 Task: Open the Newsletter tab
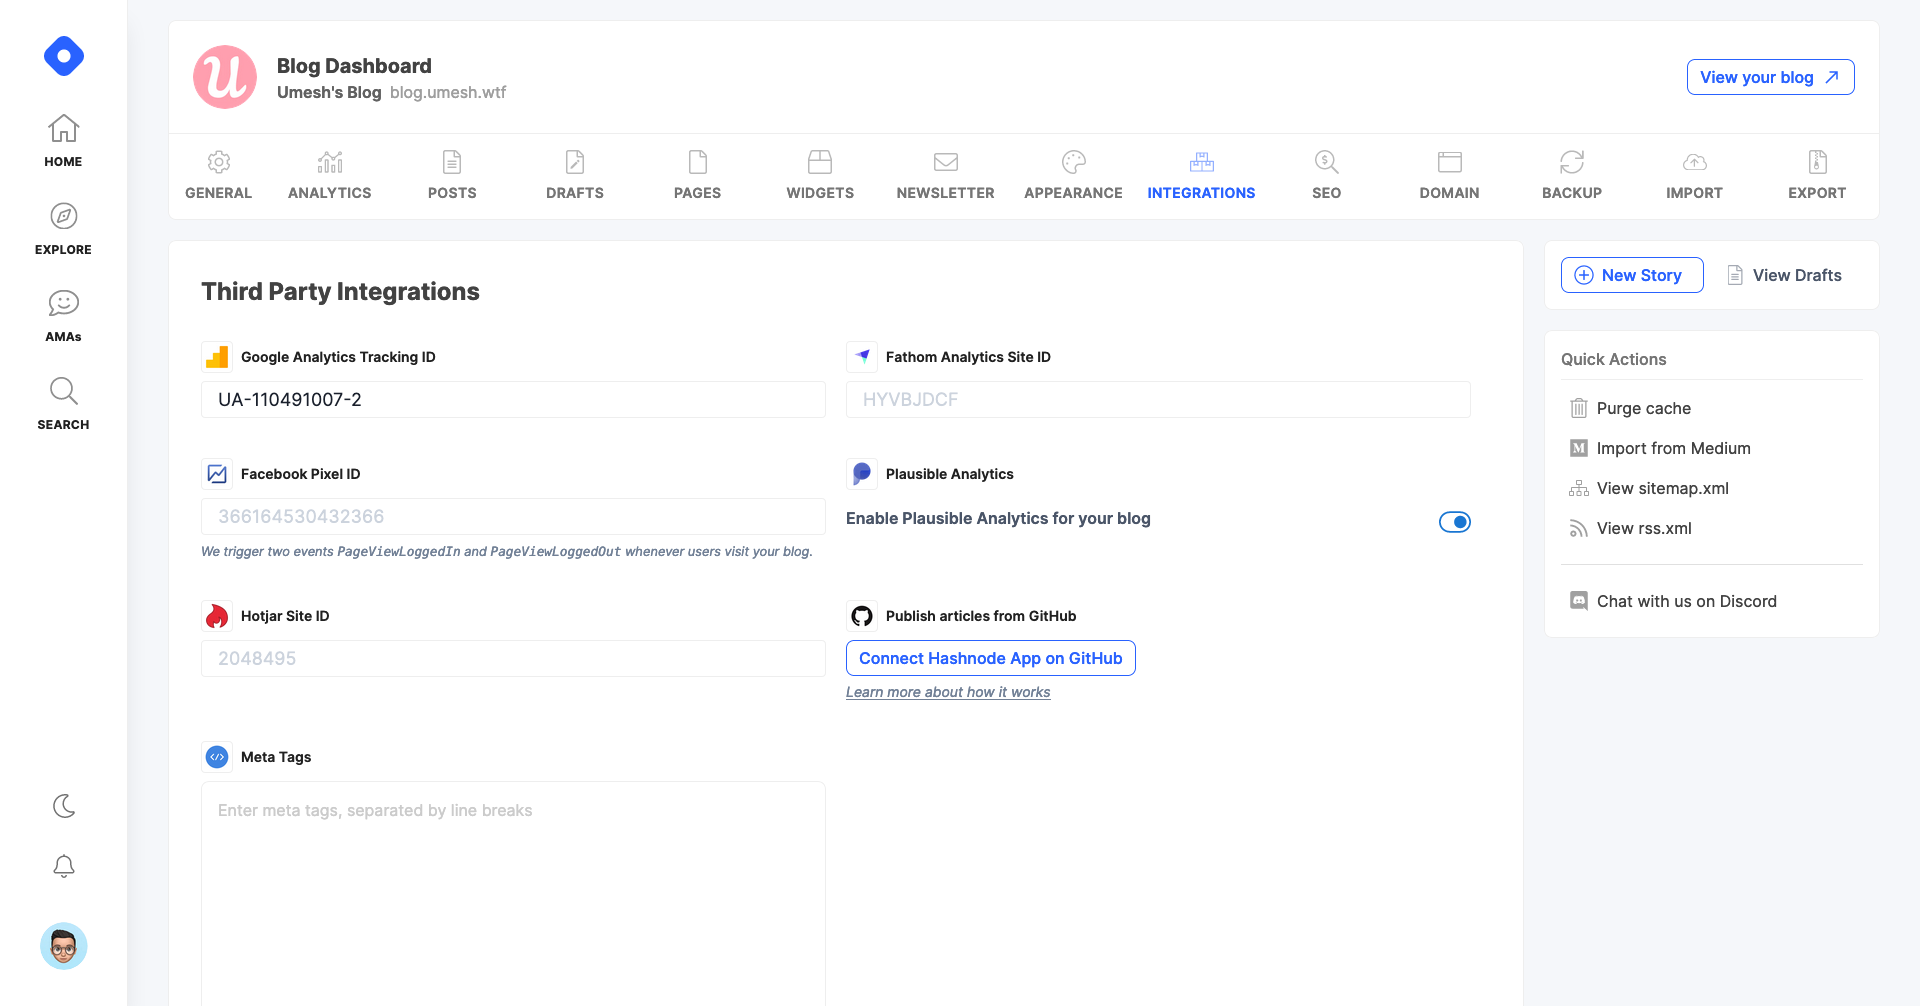pos(945,175)
